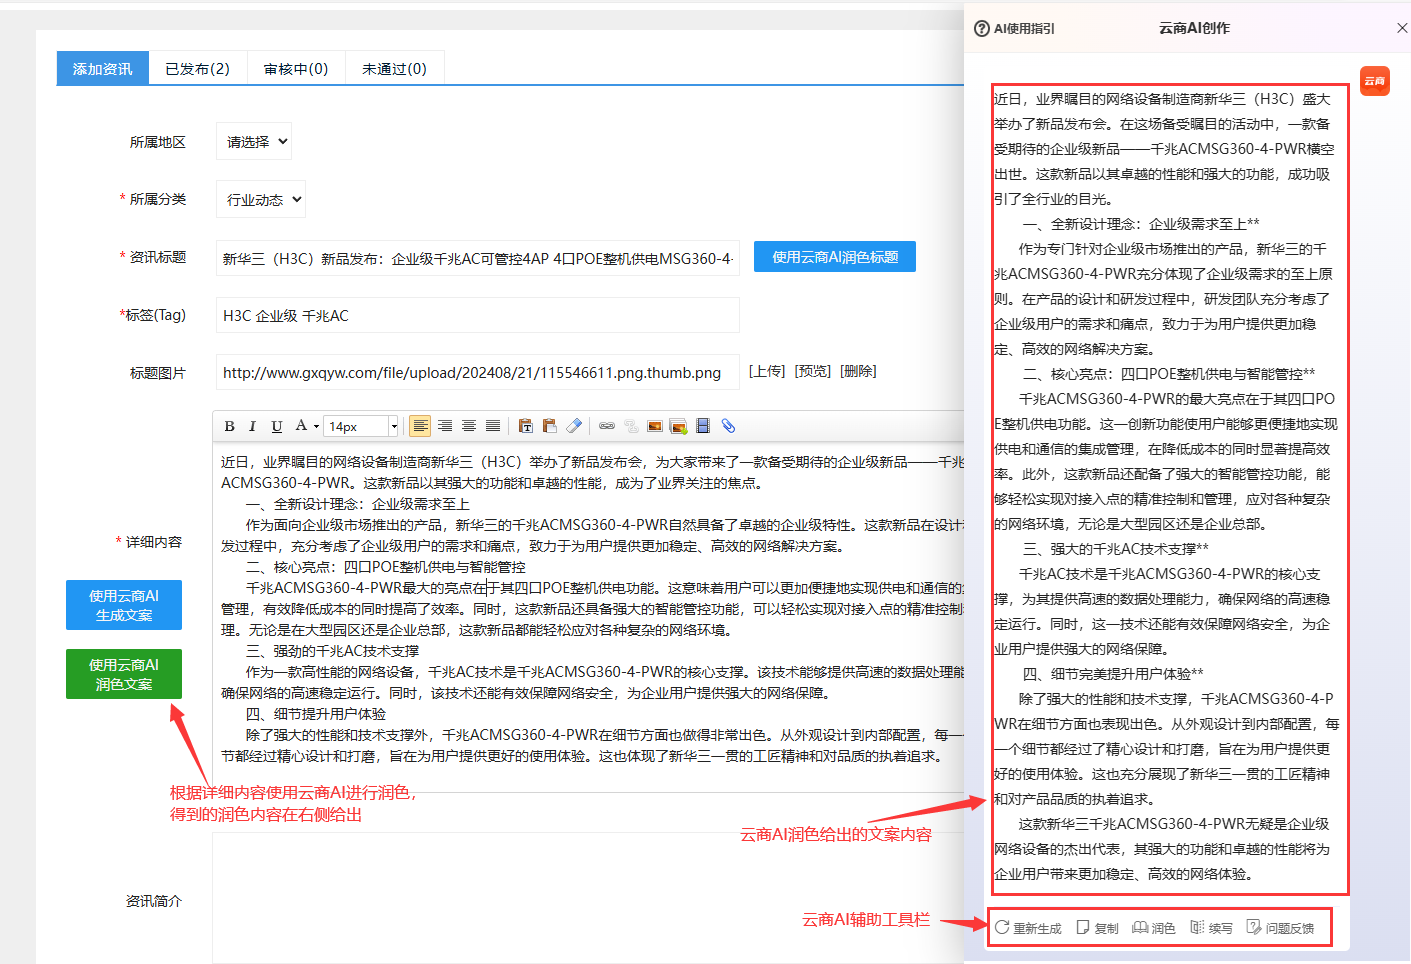
Task: Click the 标签(Tag) input field
Action: click(478, 315)
